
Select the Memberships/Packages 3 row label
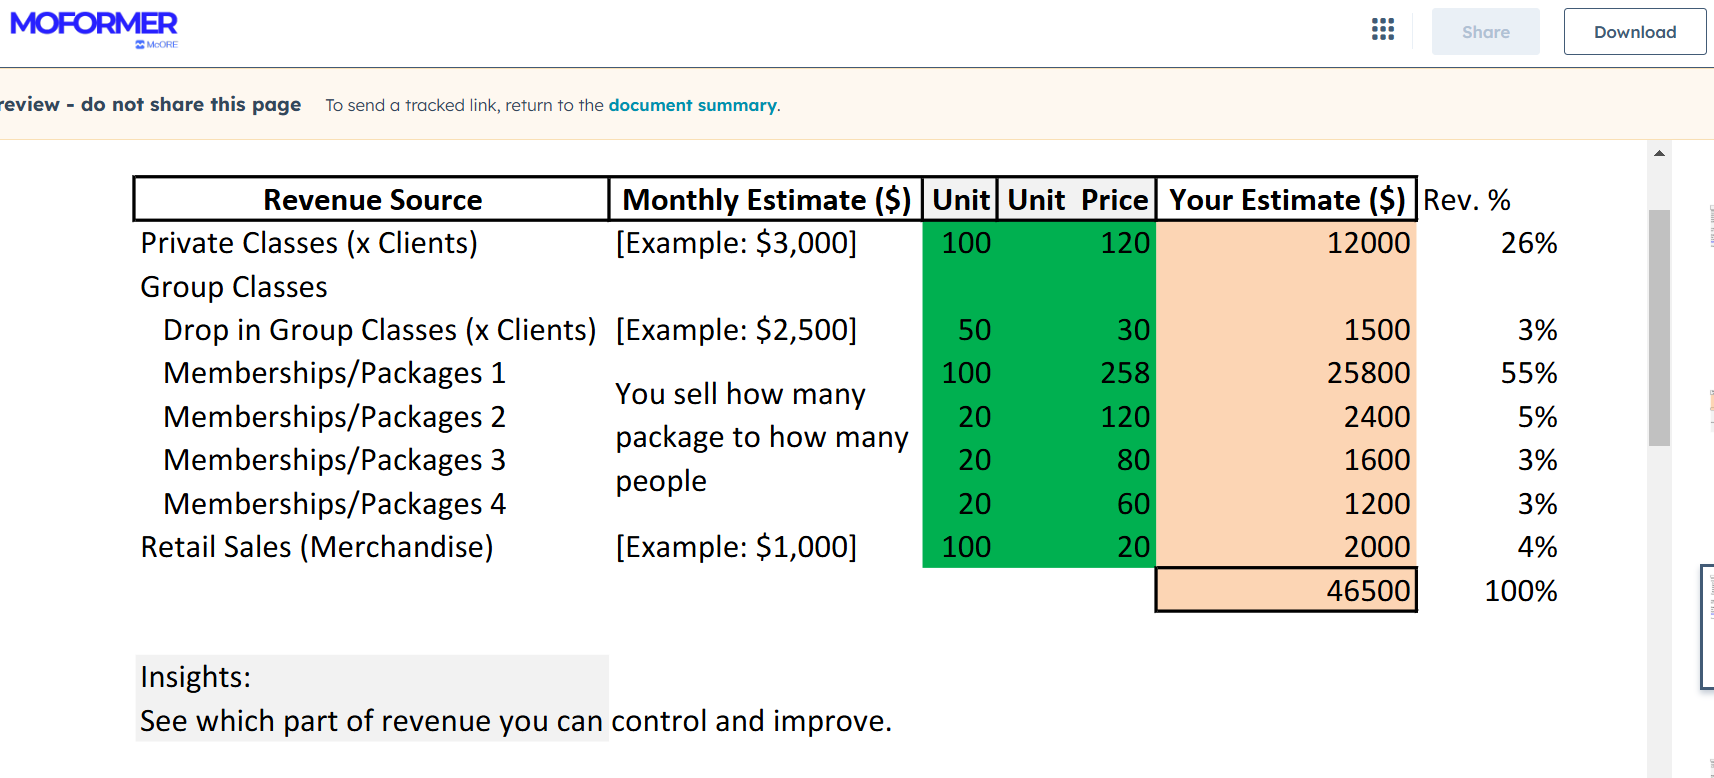(334, 460)
